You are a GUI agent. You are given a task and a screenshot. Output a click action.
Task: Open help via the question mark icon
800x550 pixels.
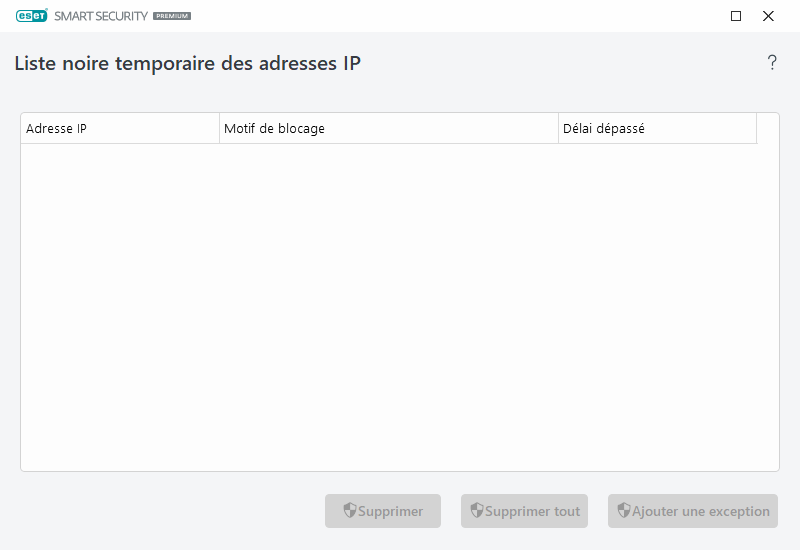(x=772, y=63)
